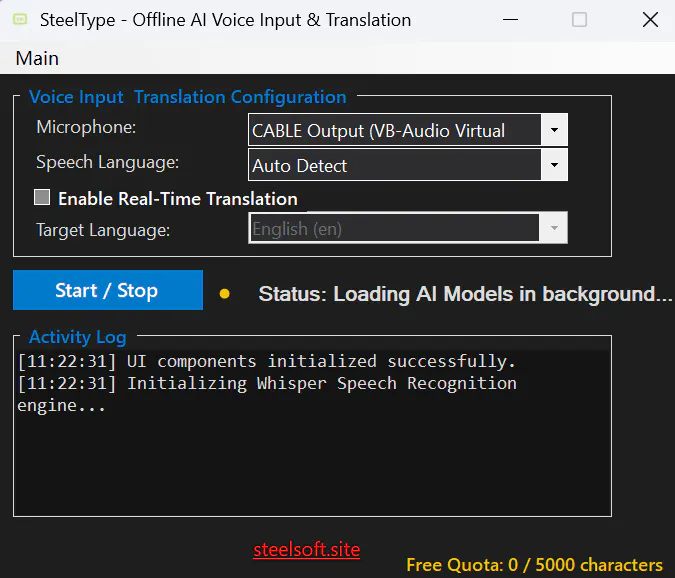This screenshot has height=578, width=675.
Task: Click the Free Quota characters text
Action: pos(534,565)
